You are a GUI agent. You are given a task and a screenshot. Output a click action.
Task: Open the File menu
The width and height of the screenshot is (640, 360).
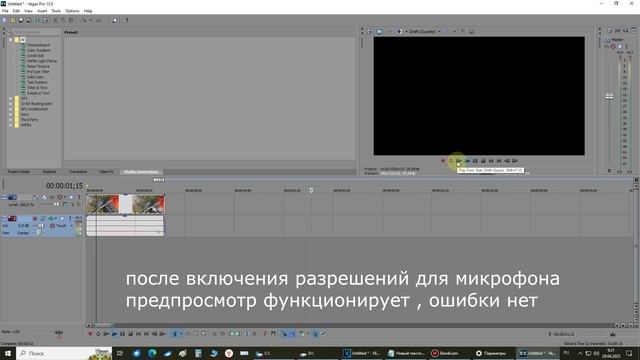[5, 11]
